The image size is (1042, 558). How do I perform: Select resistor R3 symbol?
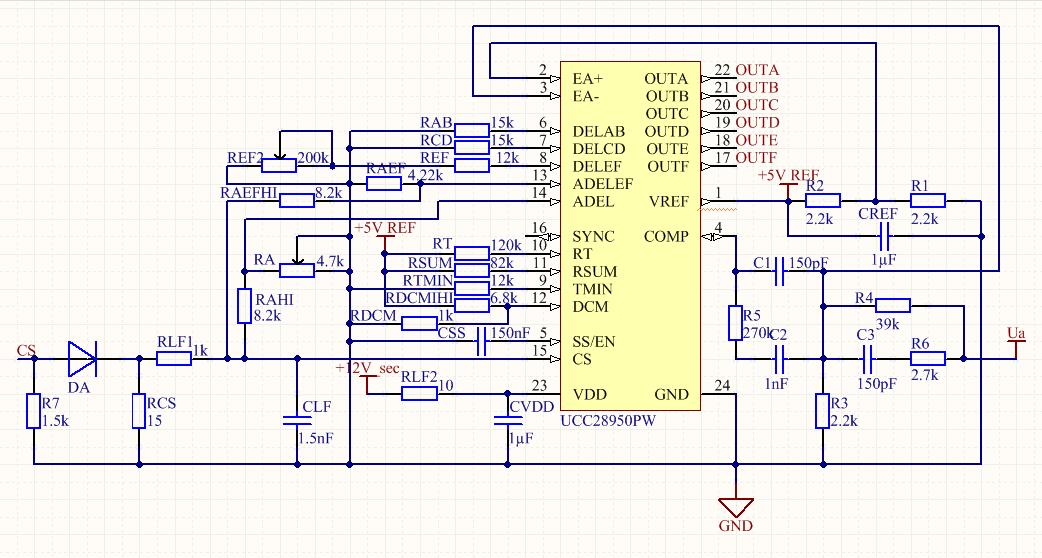[823, 411]
